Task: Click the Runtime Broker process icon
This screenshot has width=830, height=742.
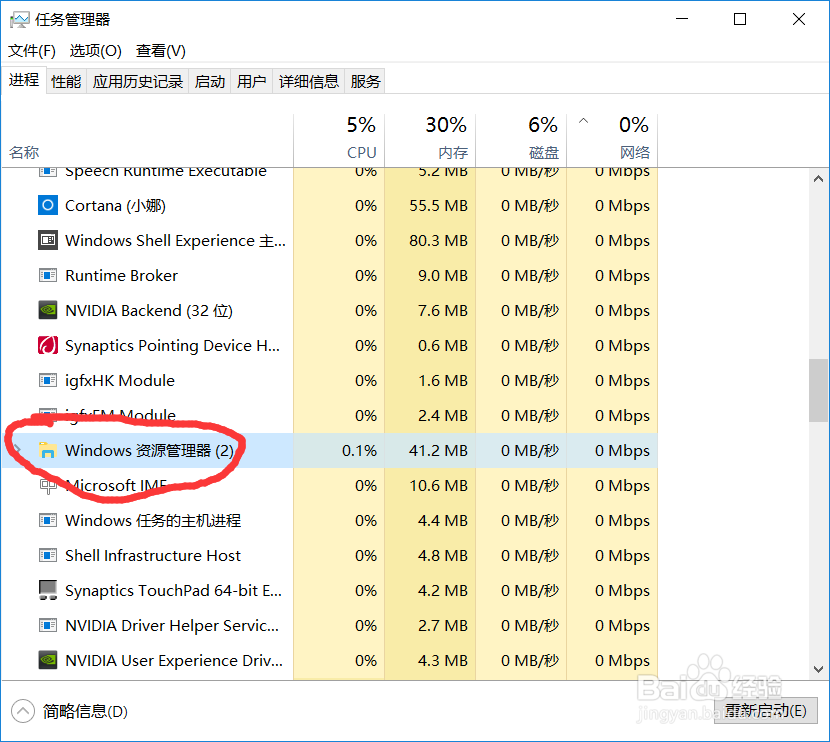Action: point(48,275)
